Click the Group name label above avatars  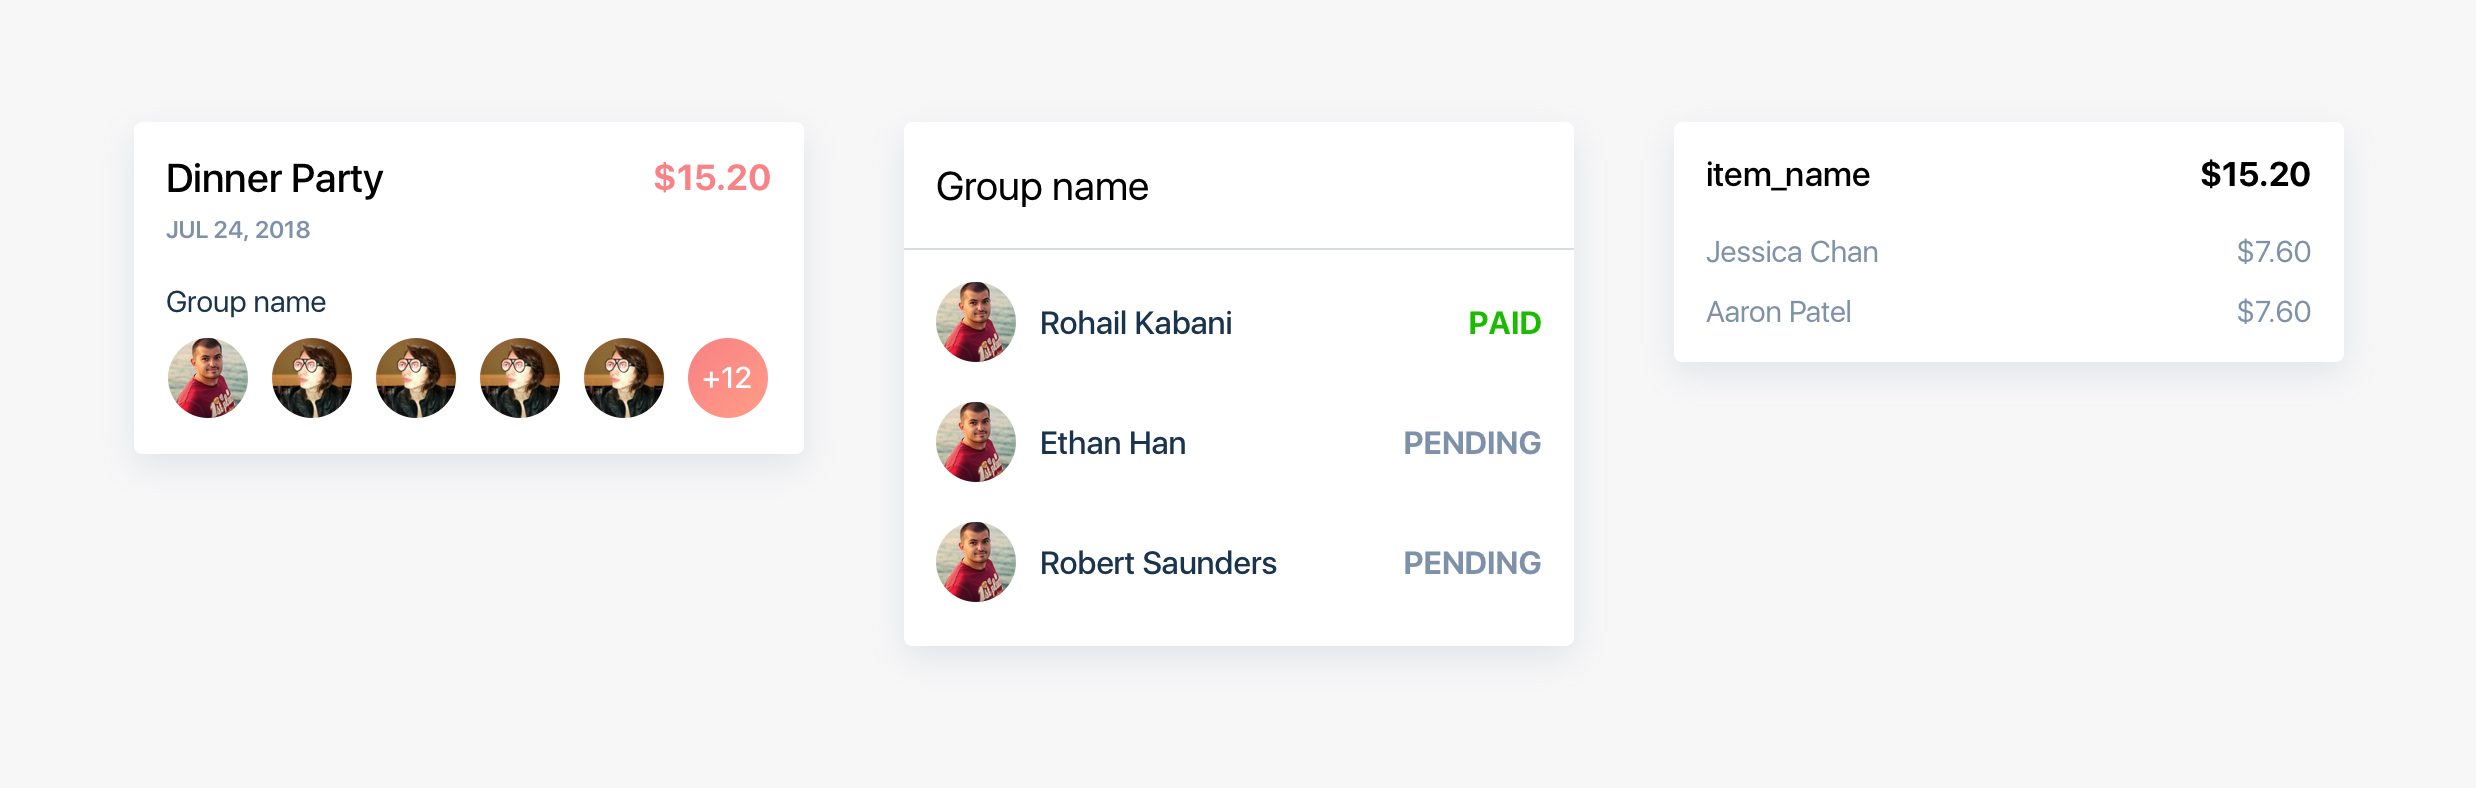tap(246, 302)
